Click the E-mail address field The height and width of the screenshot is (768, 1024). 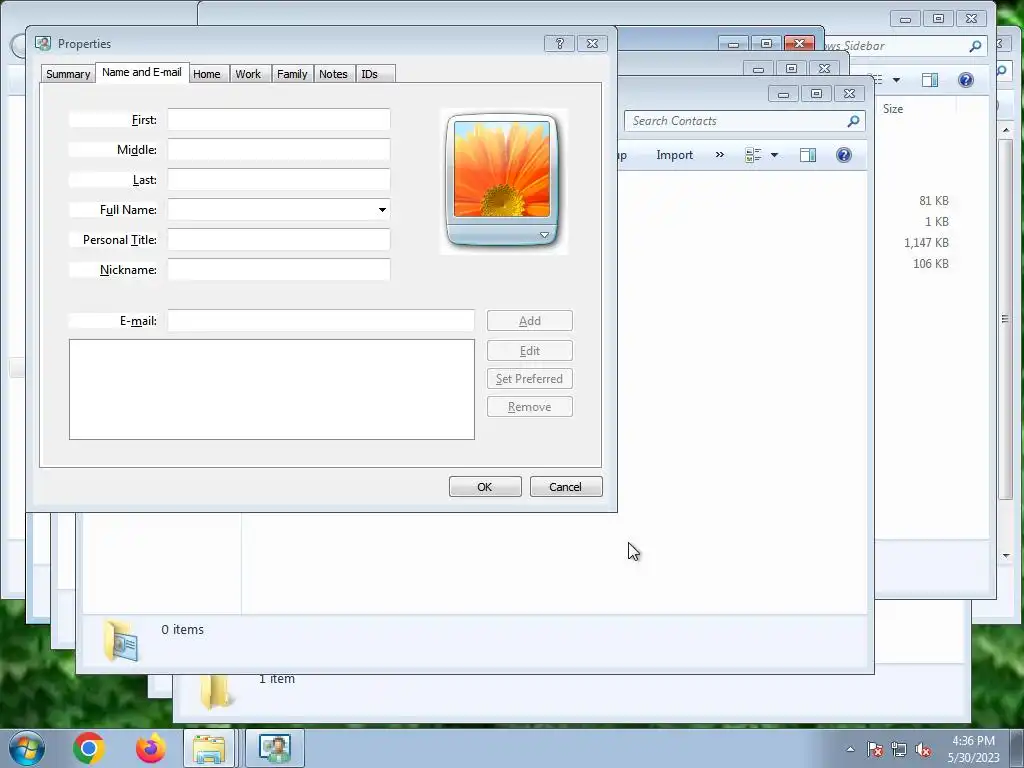pyautogui.click(x=321, y=321)
